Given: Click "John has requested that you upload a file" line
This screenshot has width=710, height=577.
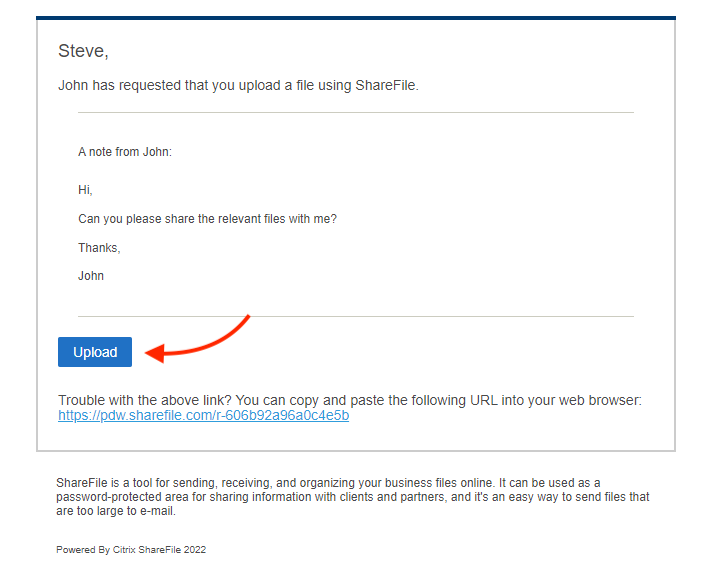Looking at the screenshot, I should coord(238,85).
